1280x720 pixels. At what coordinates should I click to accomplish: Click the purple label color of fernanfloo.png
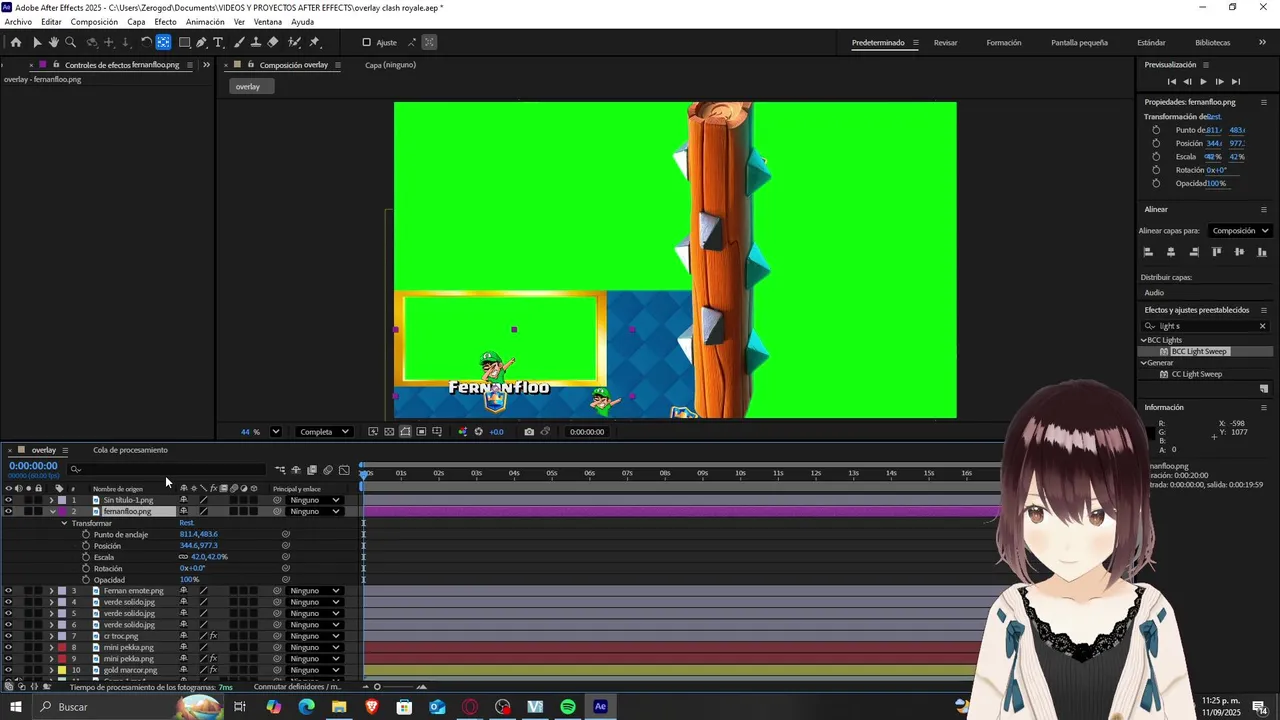(x=62, y=511)
